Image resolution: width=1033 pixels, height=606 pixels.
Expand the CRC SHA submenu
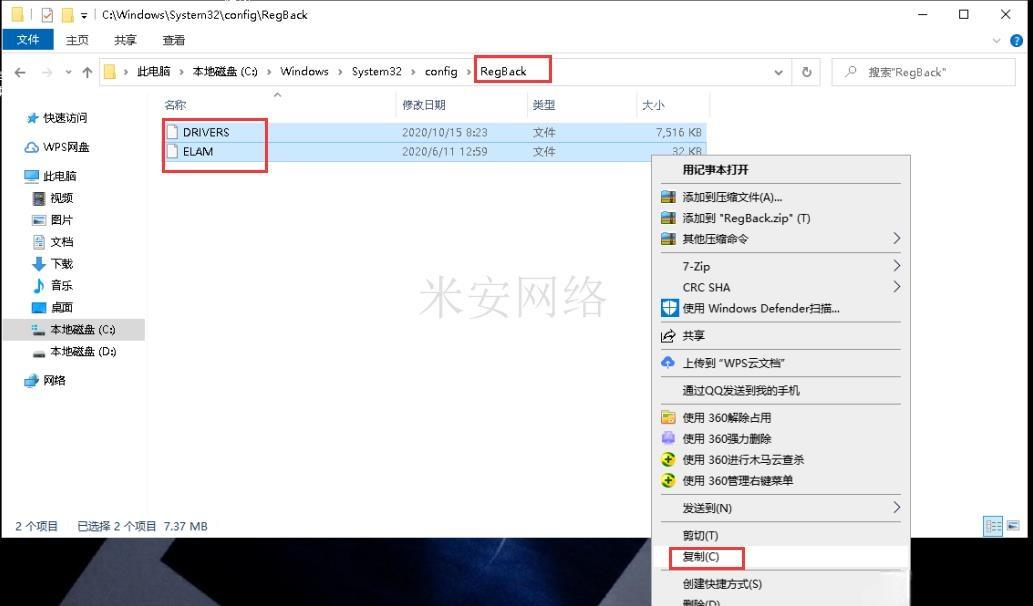click(x=780, y=287)
